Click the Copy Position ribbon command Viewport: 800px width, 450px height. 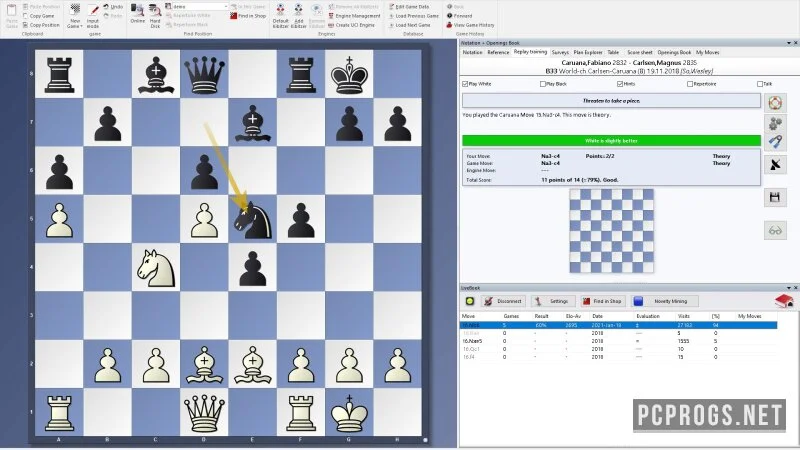click(41, 24)
